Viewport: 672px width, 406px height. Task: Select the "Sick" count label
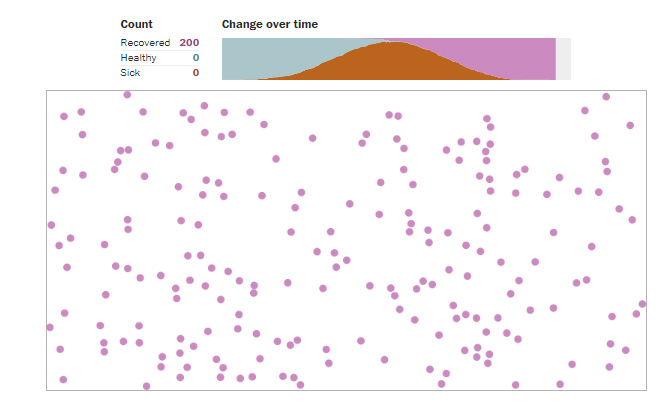[x=129, y=72]
